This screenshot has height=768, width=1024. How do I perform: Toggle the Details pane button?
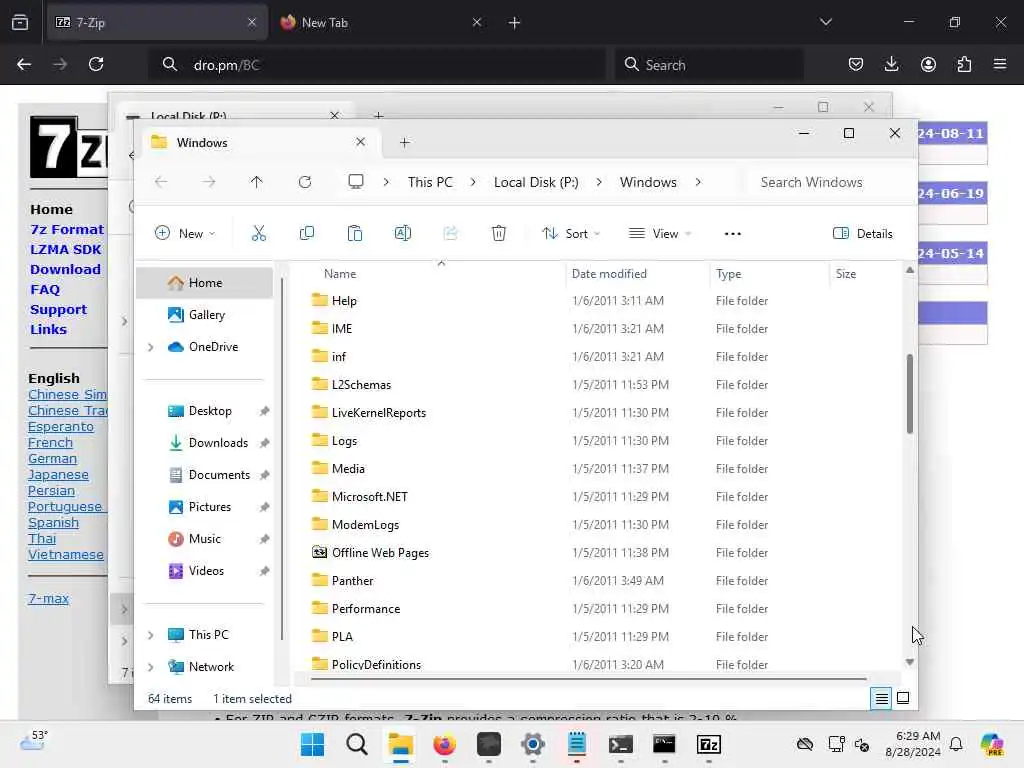point(862,234)
